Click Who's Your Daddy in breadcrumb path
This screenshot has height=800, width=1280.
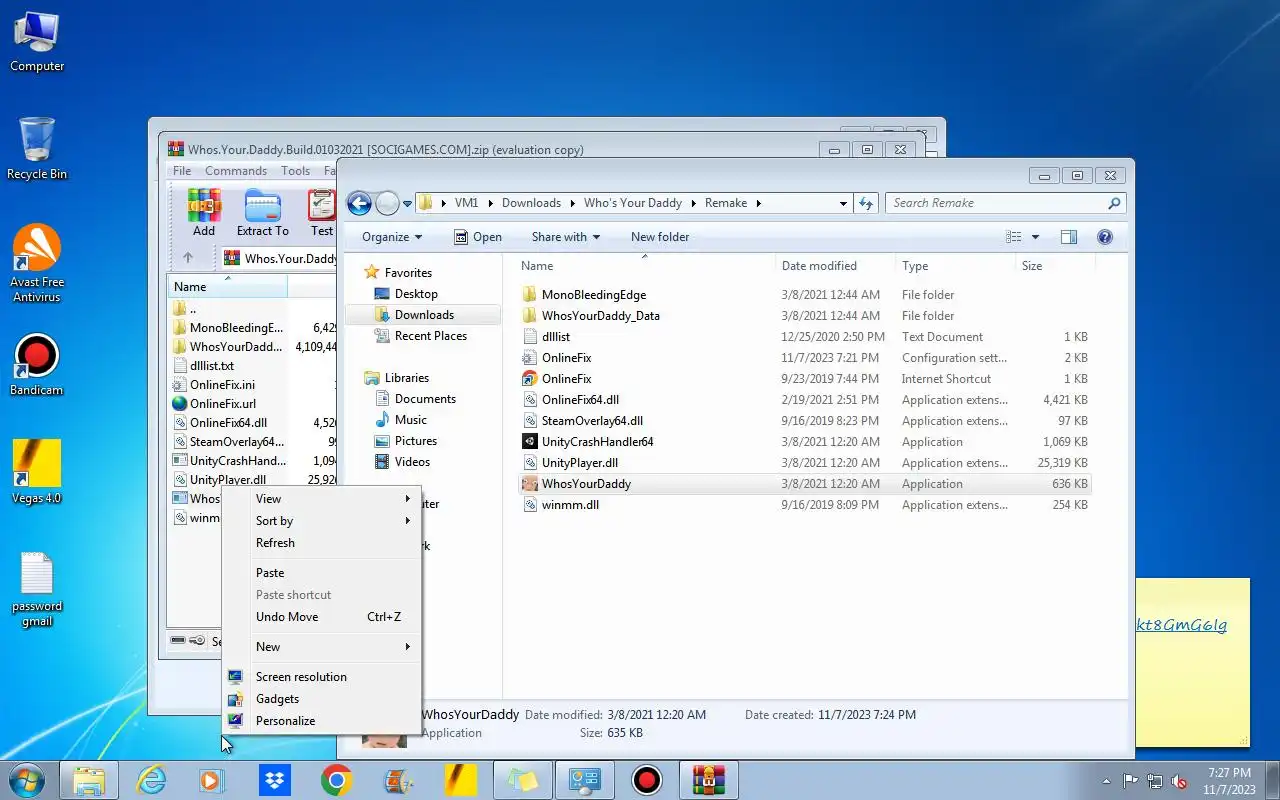pos(633,203)
